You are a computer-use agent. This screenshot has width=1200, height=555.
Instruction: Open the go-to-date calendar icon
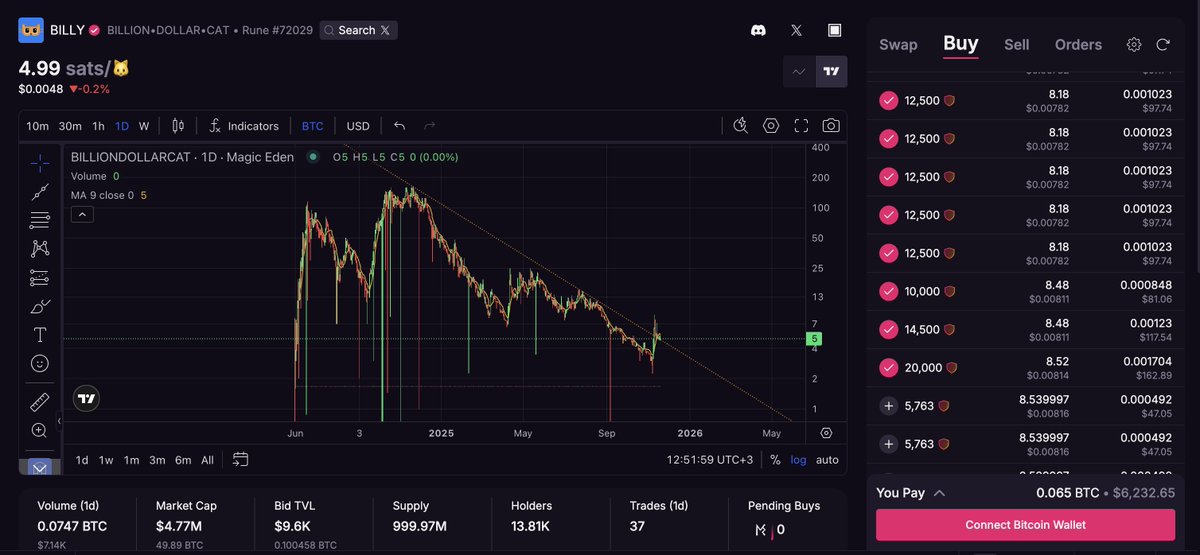point(241,460)
